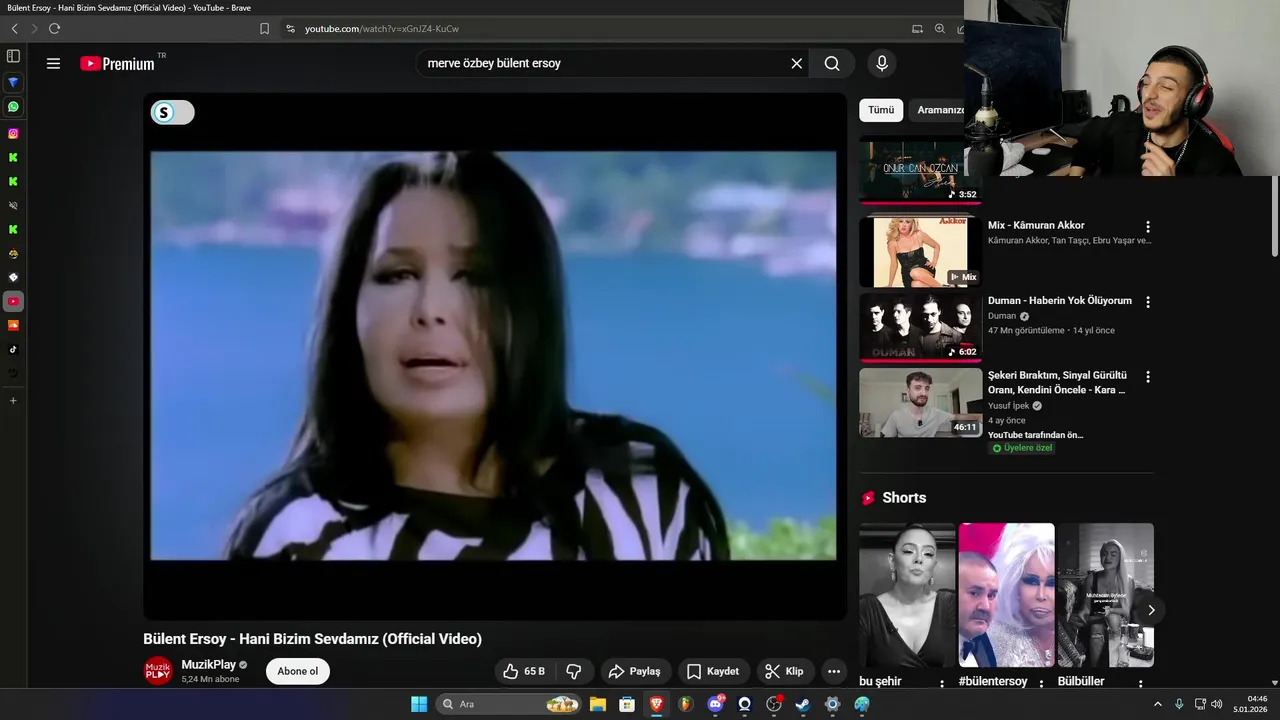Open options for bu şehir Short
Image resolution: width=1280 pixels, height=720 pixels.
(941, 684)
